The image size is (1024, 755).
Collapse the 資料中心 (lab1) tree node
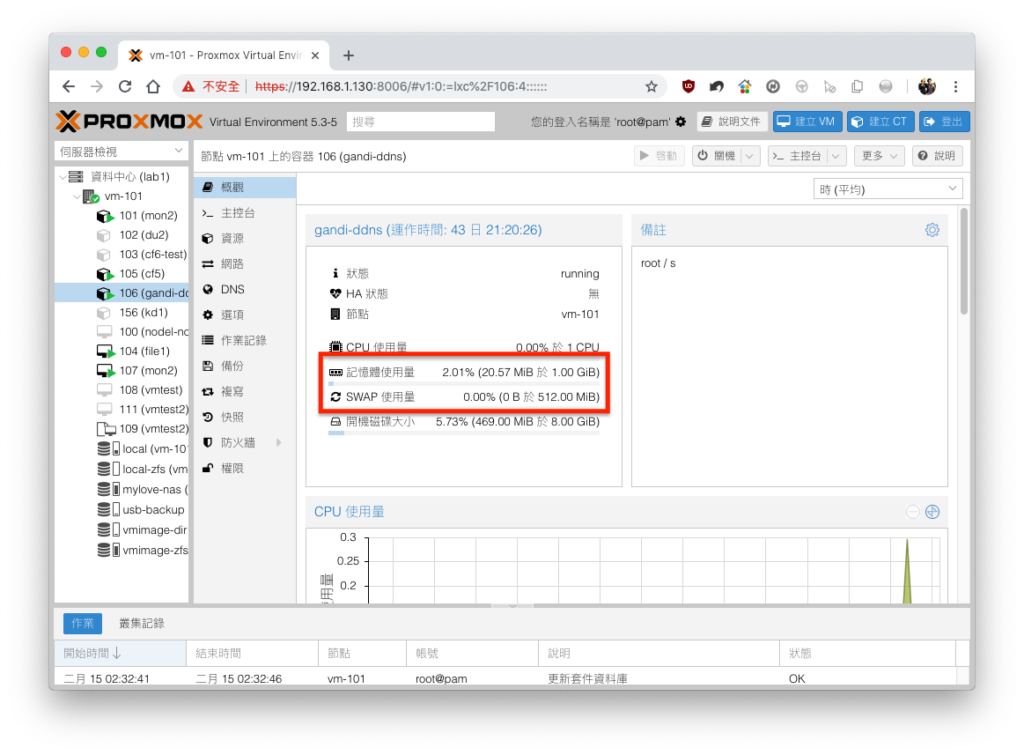(x=63, y=177)
